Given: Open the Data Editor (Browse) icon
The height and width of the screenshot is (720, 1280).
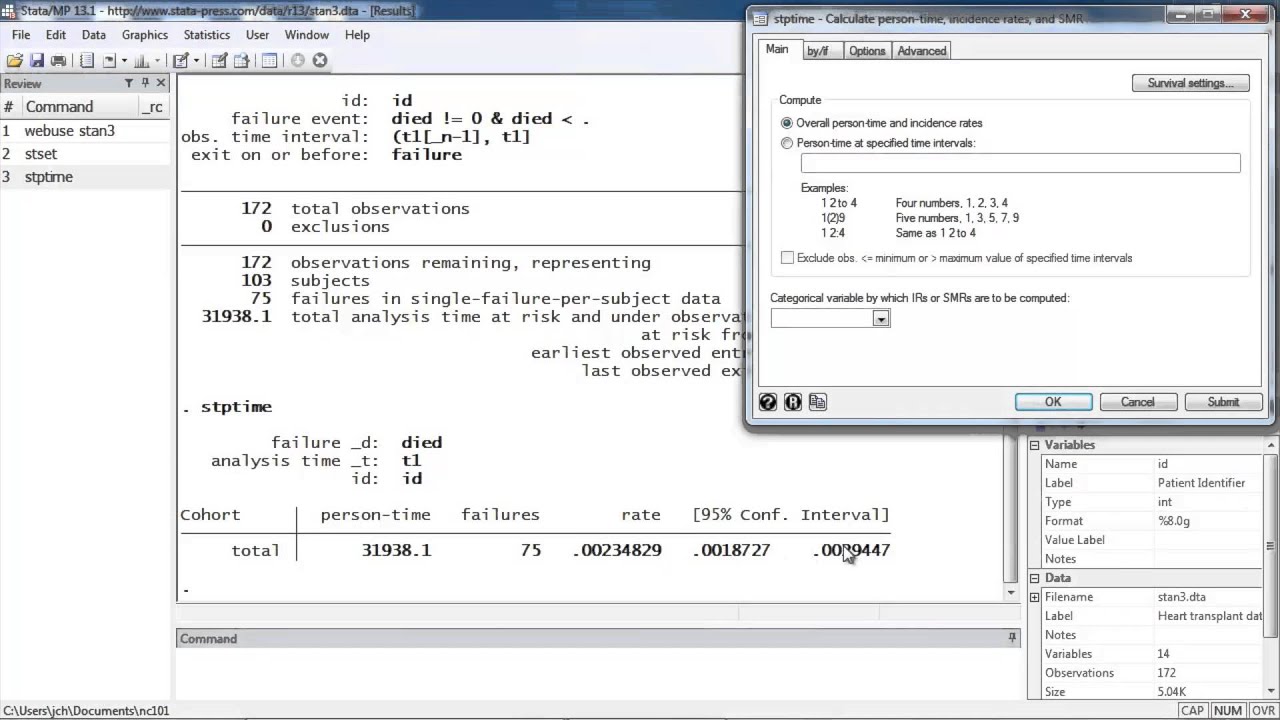Looking at the screenshot, I should point(241,60).
